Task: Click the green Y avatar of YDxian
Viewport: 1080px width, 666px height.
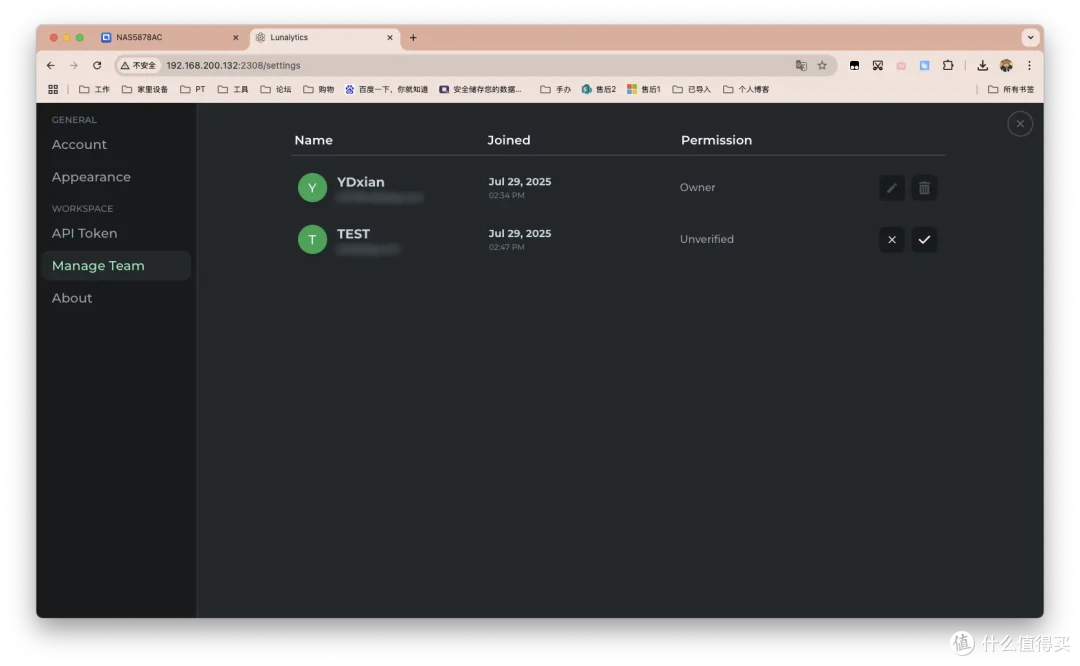Action: 312,187
